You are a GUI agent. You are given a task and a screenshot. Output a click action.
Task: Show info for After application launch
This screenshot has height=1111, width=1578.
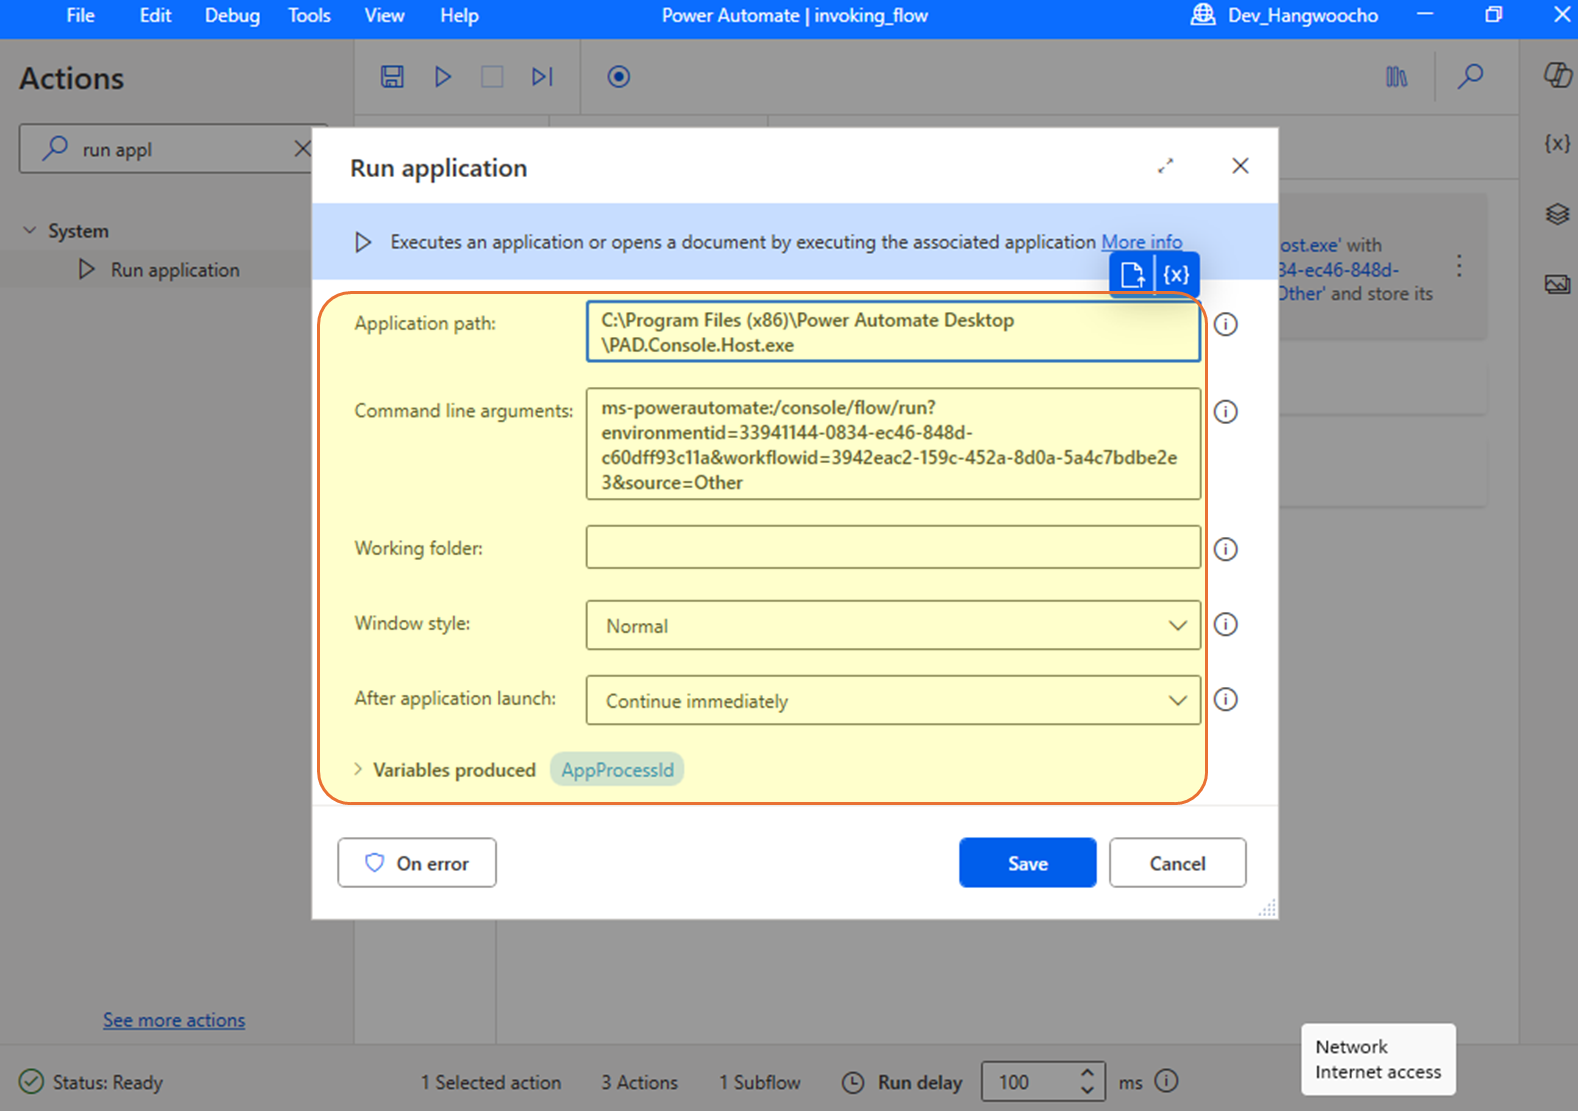[1226, 699]
